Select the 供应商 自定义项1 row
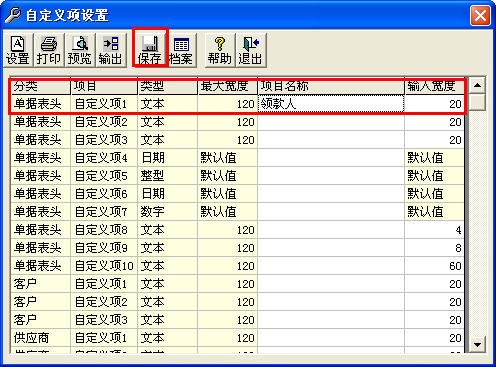496x367 pixels. [237, 338]
